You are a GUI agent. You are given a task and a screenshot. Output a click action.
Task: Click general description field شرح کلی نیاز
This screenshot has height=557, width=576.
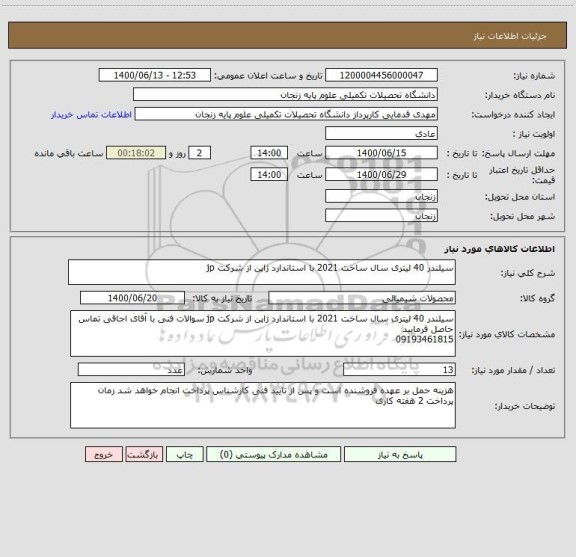coord(262,272)
